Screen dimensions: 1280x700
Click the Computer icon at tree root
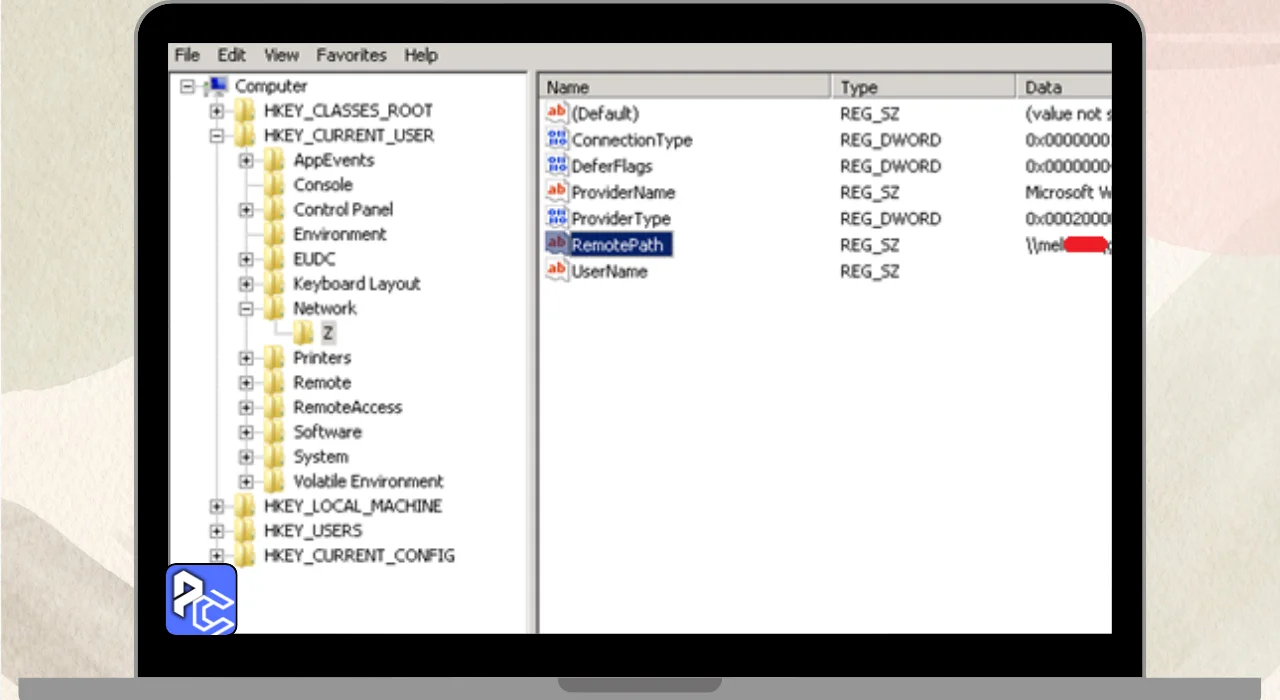point(216,87)
